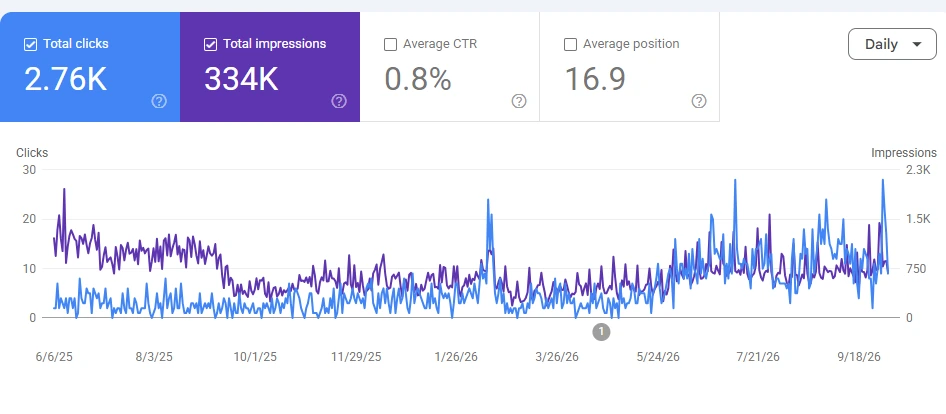
Task: Click the 2.76K total clicks value
Action: [66, 79]
